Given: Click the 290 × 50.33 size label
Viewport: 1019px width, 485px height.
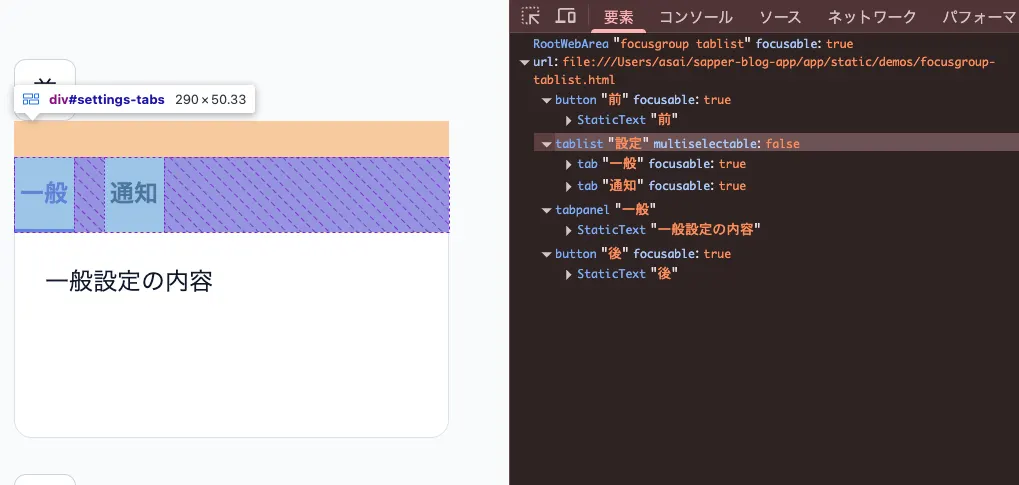Looking at the screenshot, I should (211, 99).
